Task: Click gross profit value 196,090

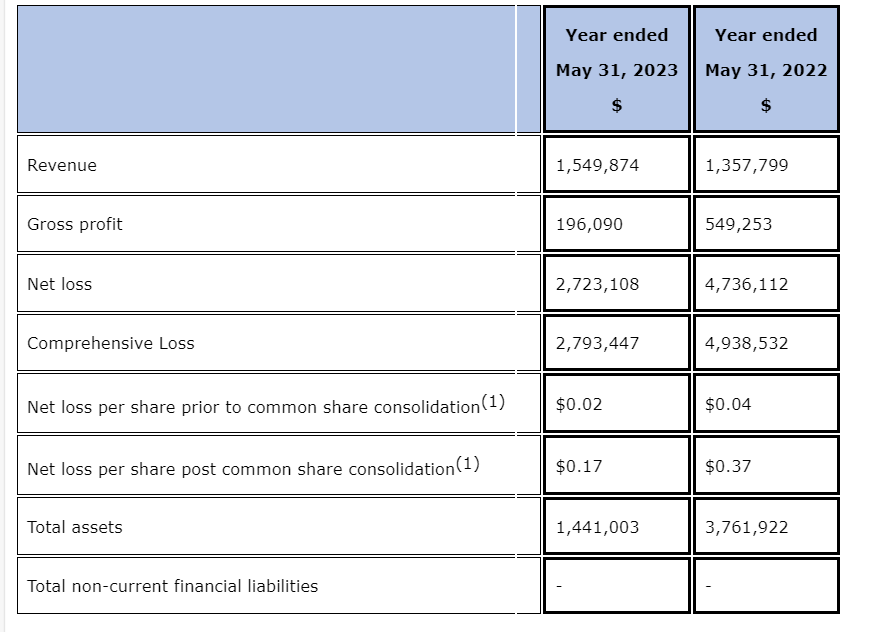Action: pos(589,224)
